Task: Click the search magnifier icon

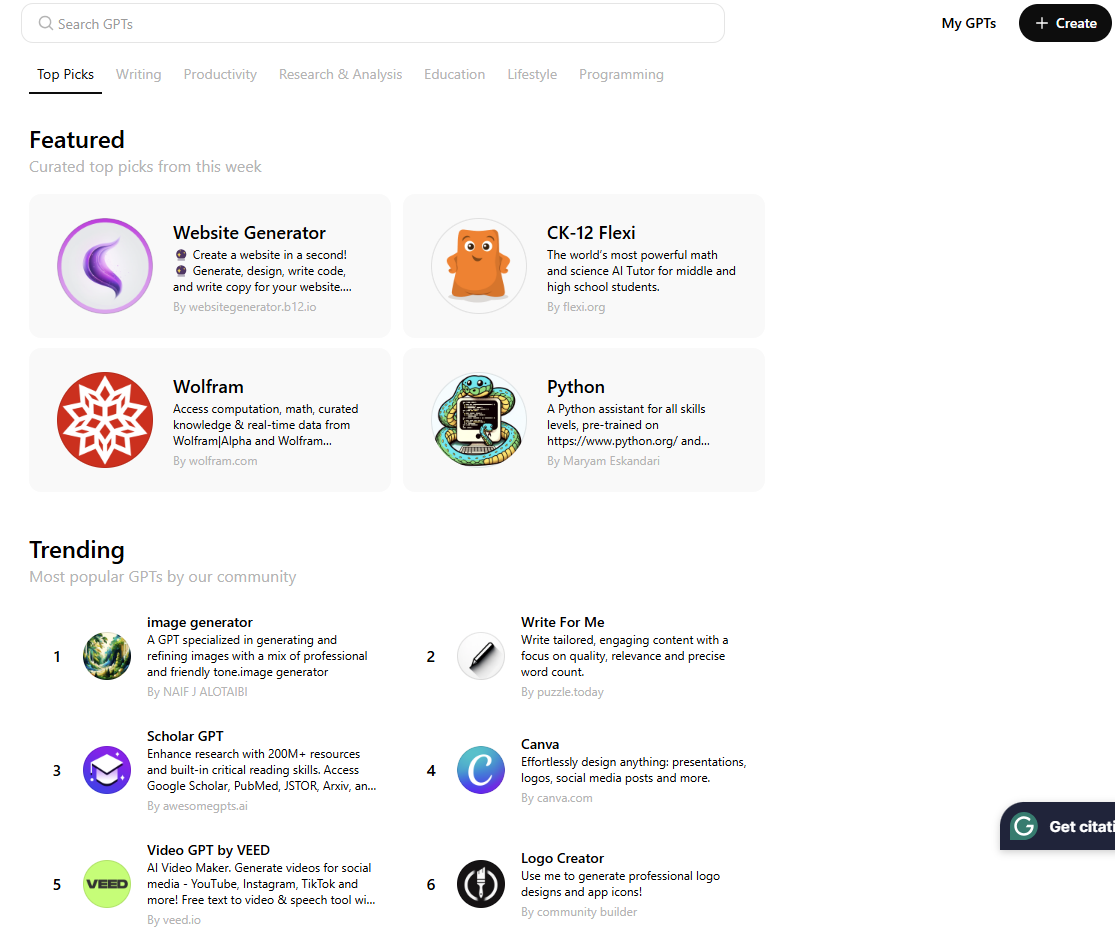Action: click(x=46, y=23)
